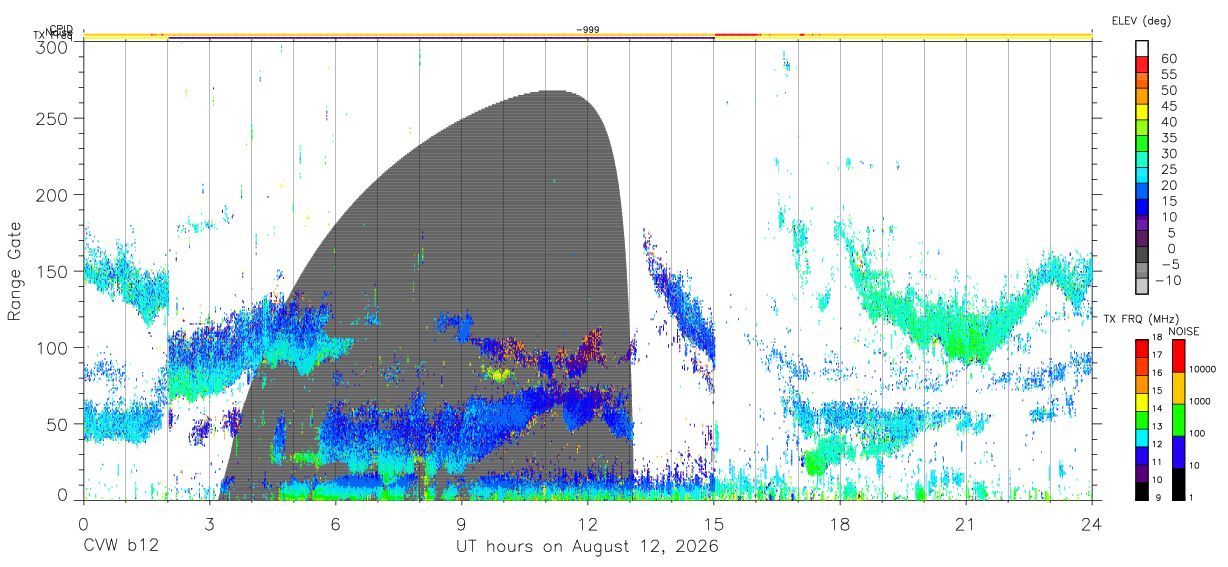The image size is (1228, 567).
Task: Pick the black swatch in the TX FRQ colorbar
Action: (1142, 491)
